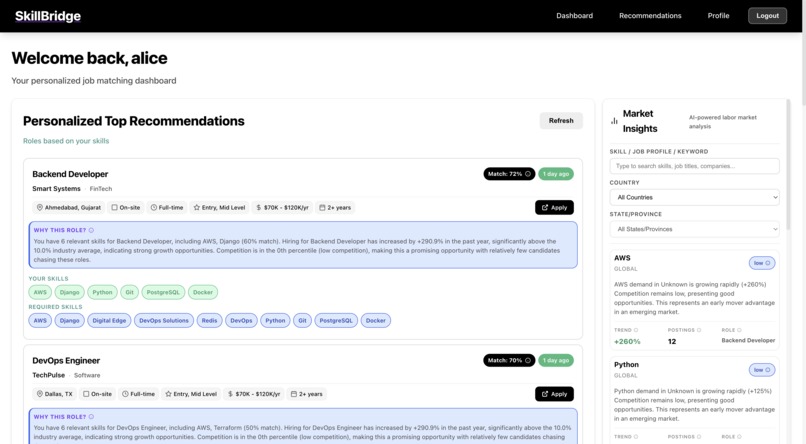The width and height of the screenshot is (806, 444).
Task: Click the 1 day ago badge on Backend Developer
Action: pos(556,174)
